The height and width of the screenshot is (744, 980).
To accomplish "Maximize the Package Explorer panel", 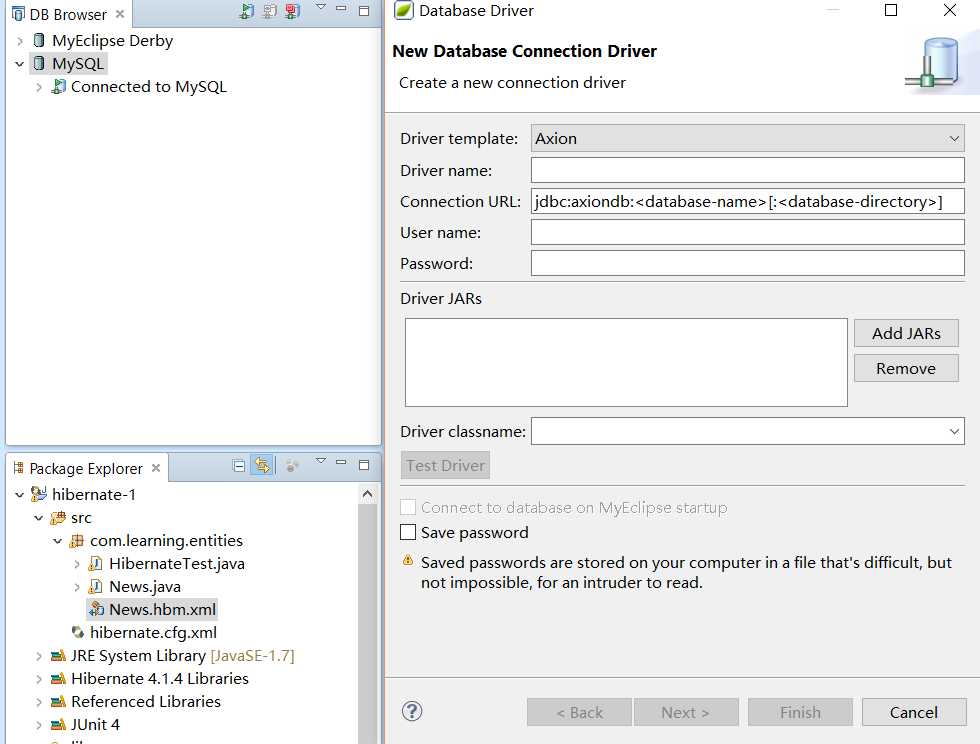I will coord(364,465).
